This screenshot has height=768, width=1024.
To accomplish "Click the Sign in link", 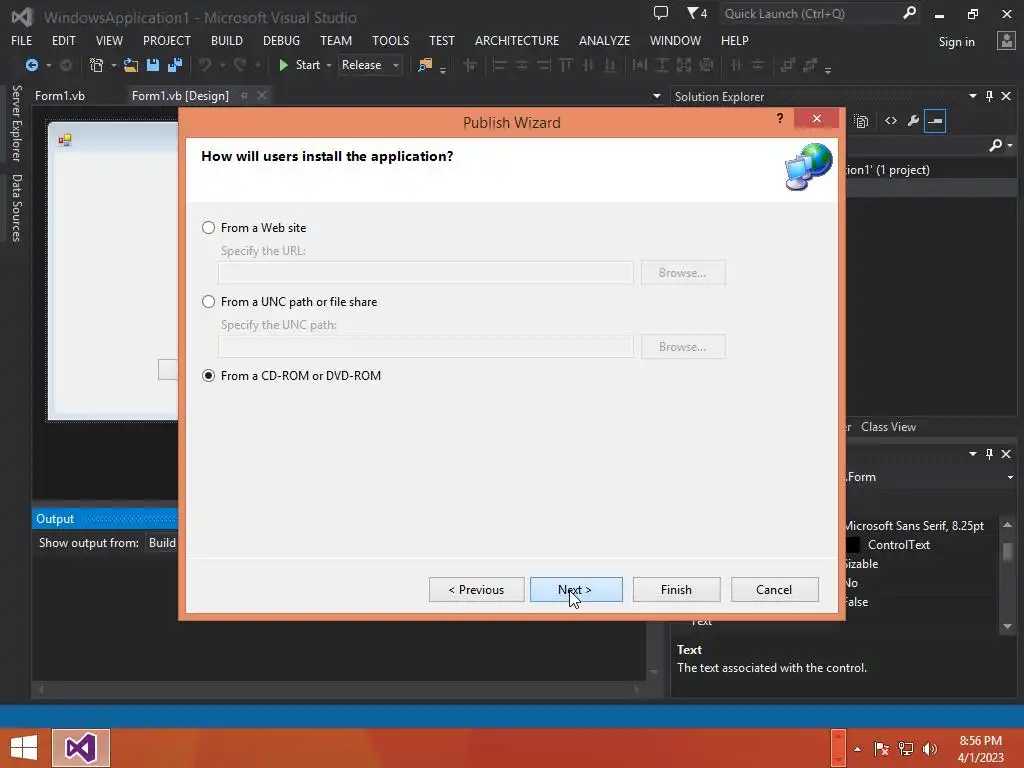I will click(956, 42).
